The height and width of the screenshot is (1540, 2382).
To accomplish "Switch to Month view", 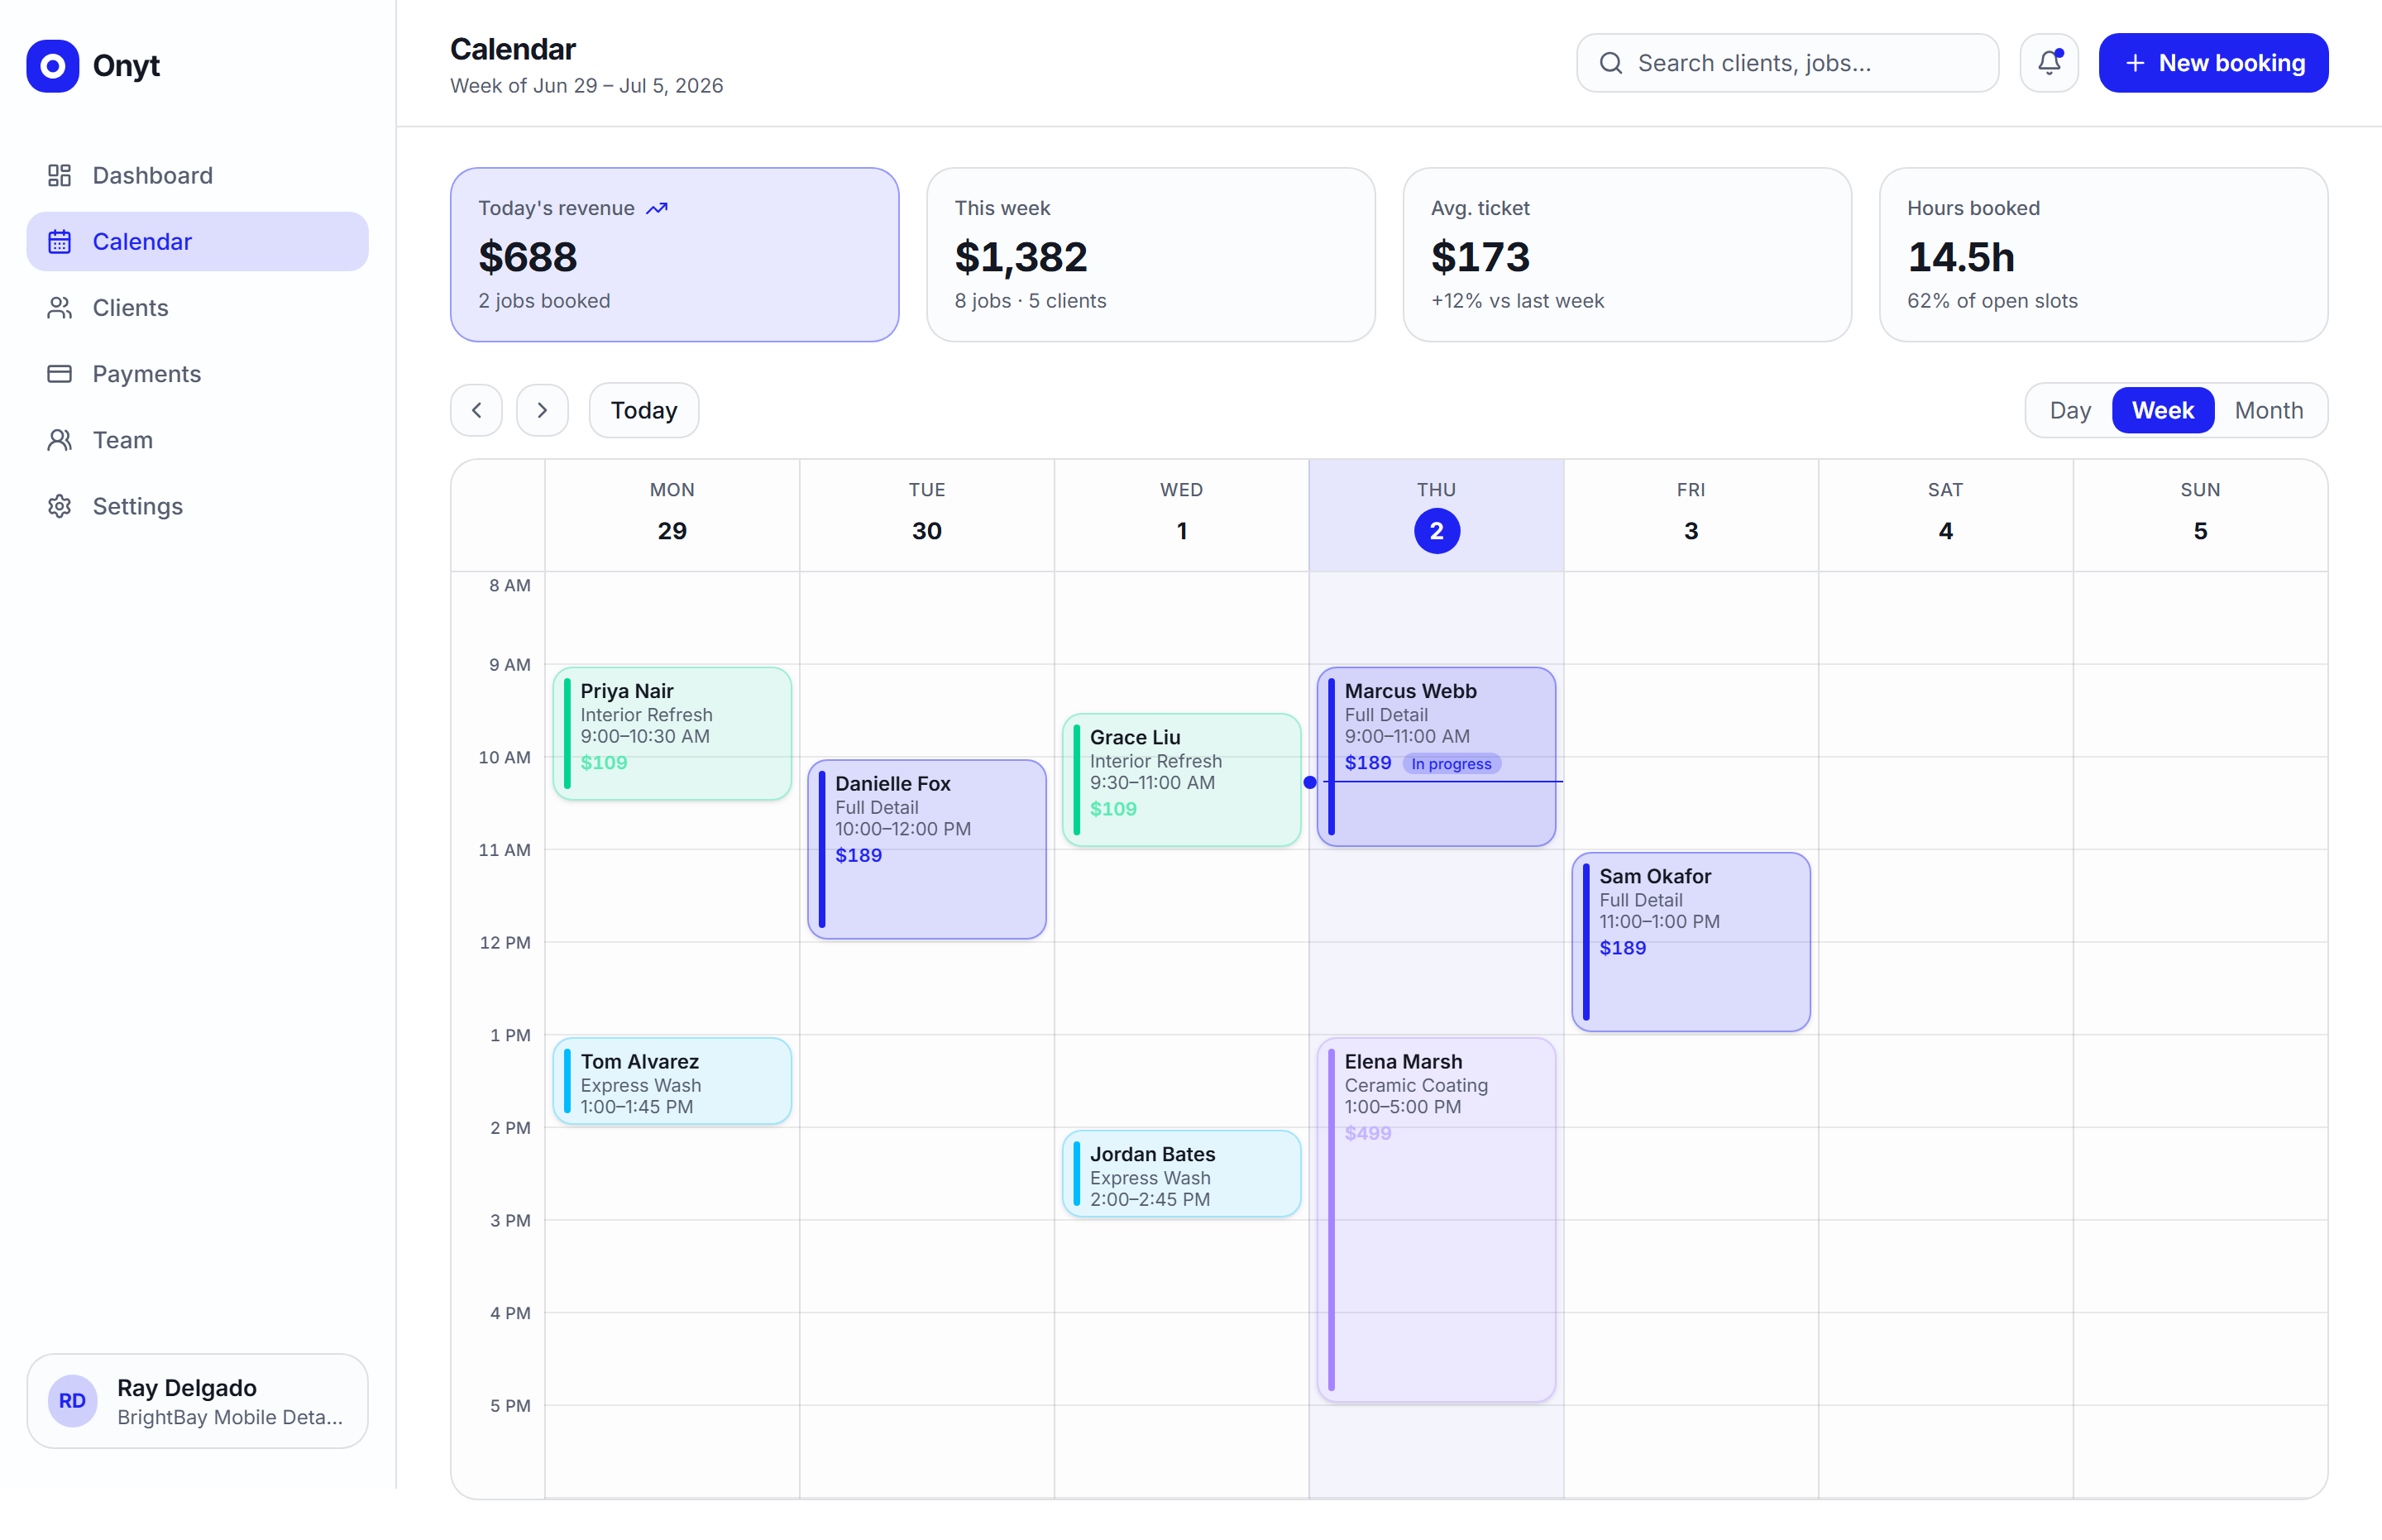I will tap(2268, 410).
